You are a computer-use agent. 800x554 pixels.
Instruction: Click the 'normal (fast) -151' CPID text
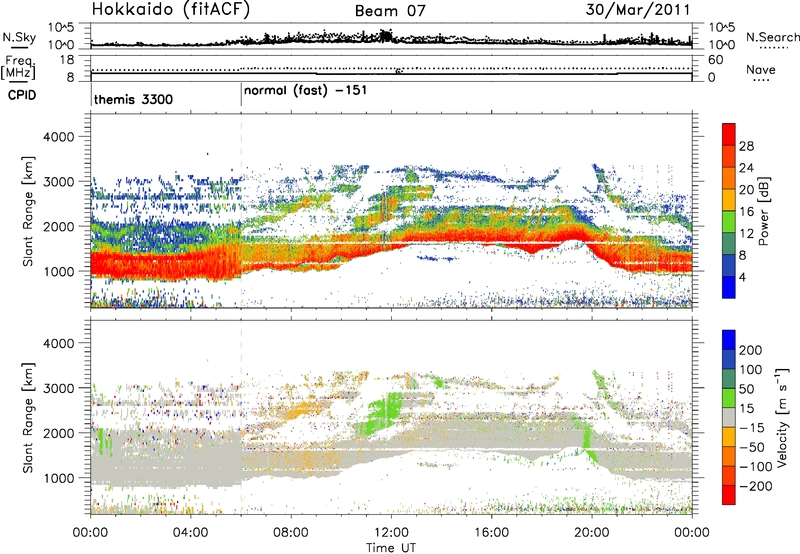point(305,91)
